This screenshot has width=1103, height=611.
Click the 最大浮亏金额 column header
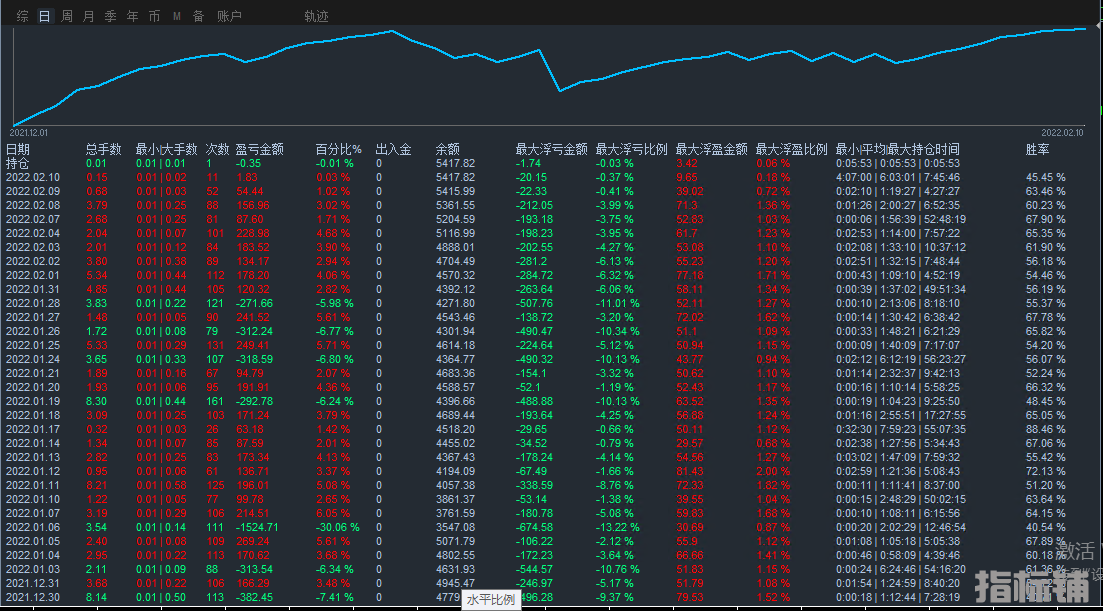coord(551,149)
